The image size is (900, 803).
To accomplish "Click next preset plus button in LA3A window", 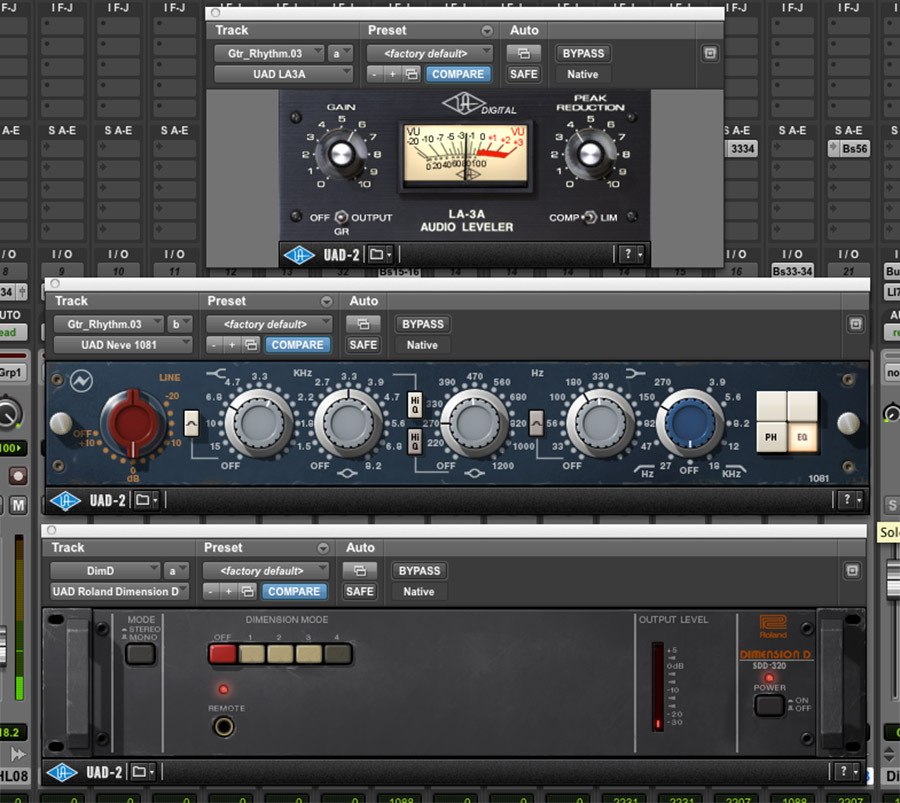I will [x=393, y=74].
